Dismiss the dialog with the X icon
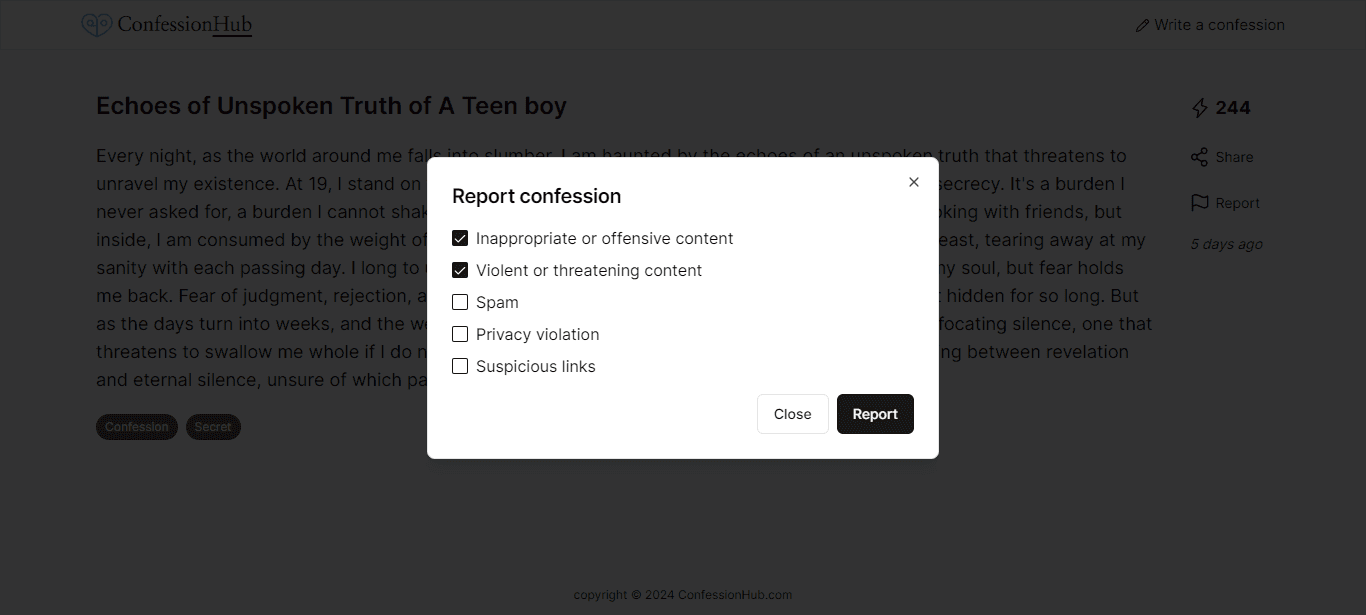The height and width of the screenshot is (615, 1366). pos(914,182)
